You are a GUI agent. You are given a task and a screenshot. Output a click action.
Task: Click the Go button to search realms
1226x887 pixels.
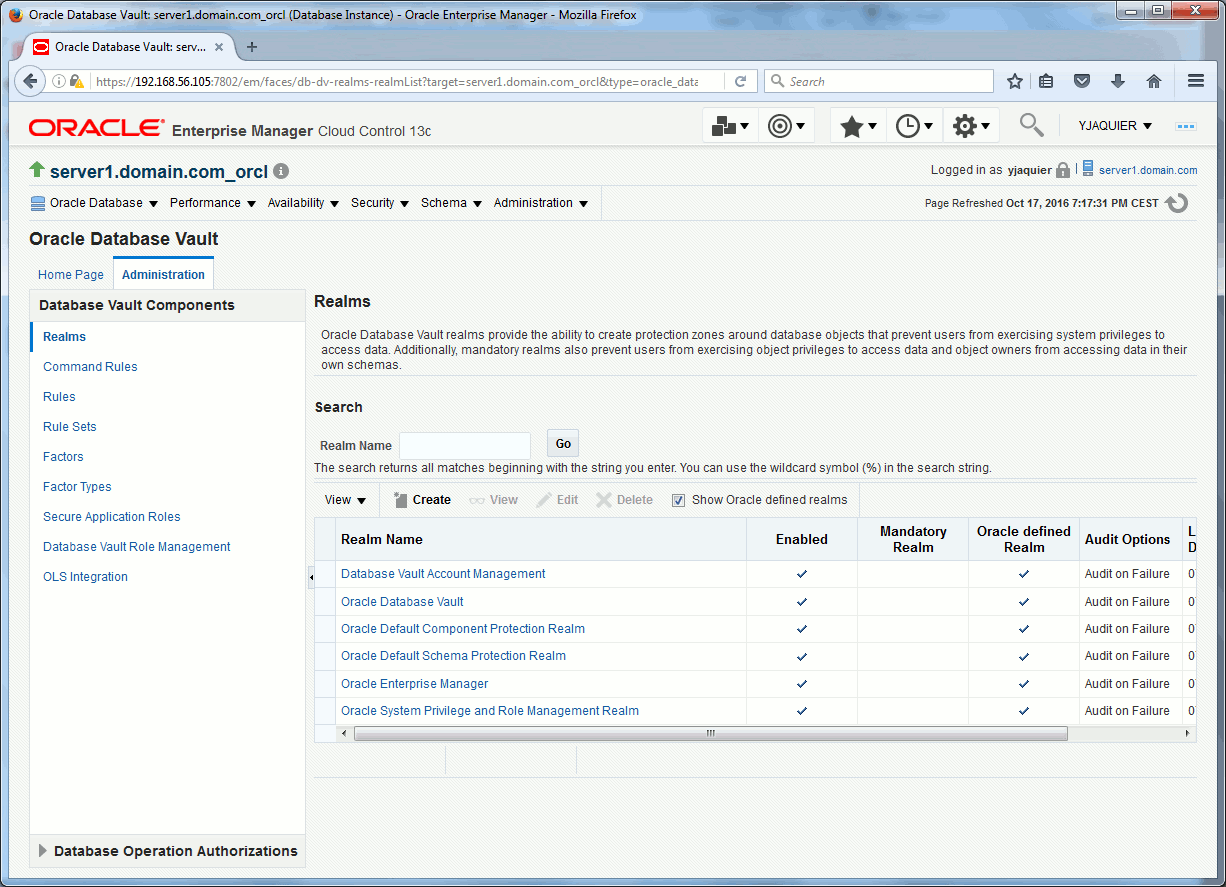click(562, 443)
